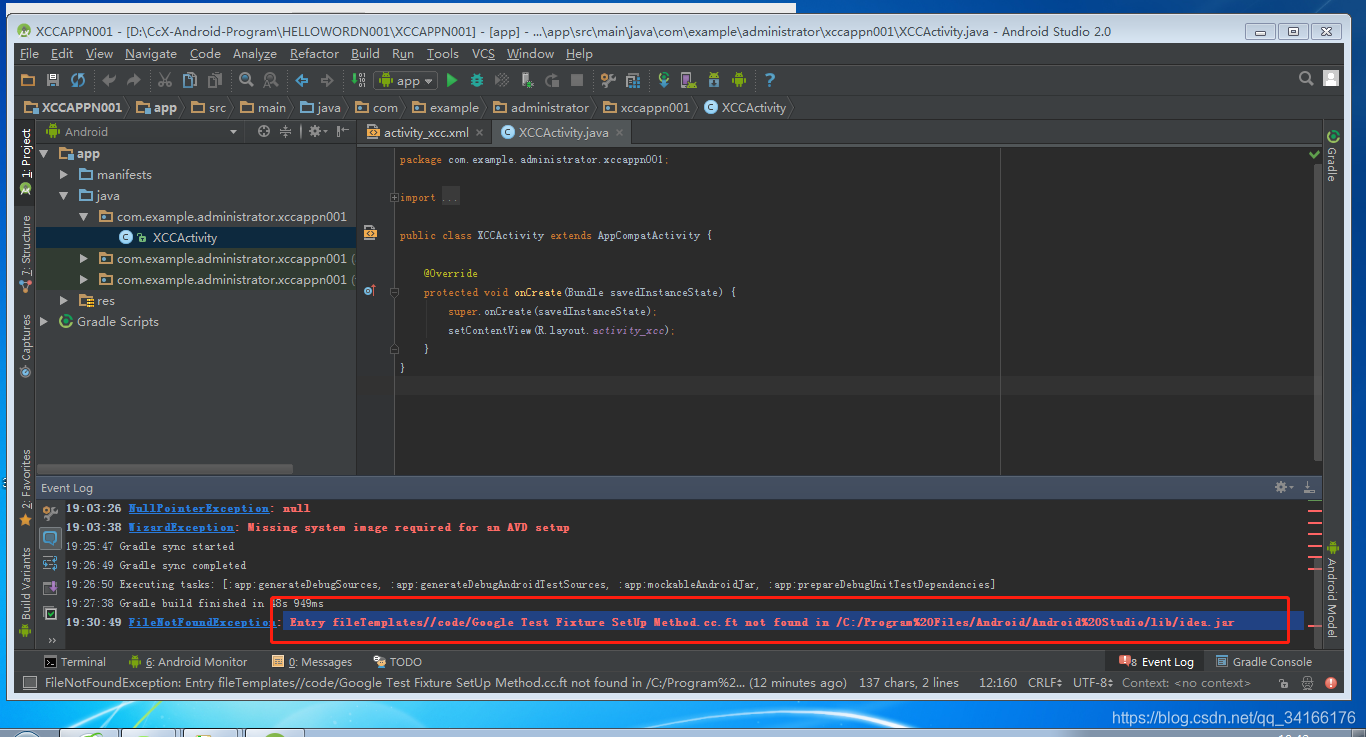The image size is (1366, 737).
Task: Open the Refactor menu
Action: (x=314, y=54)
